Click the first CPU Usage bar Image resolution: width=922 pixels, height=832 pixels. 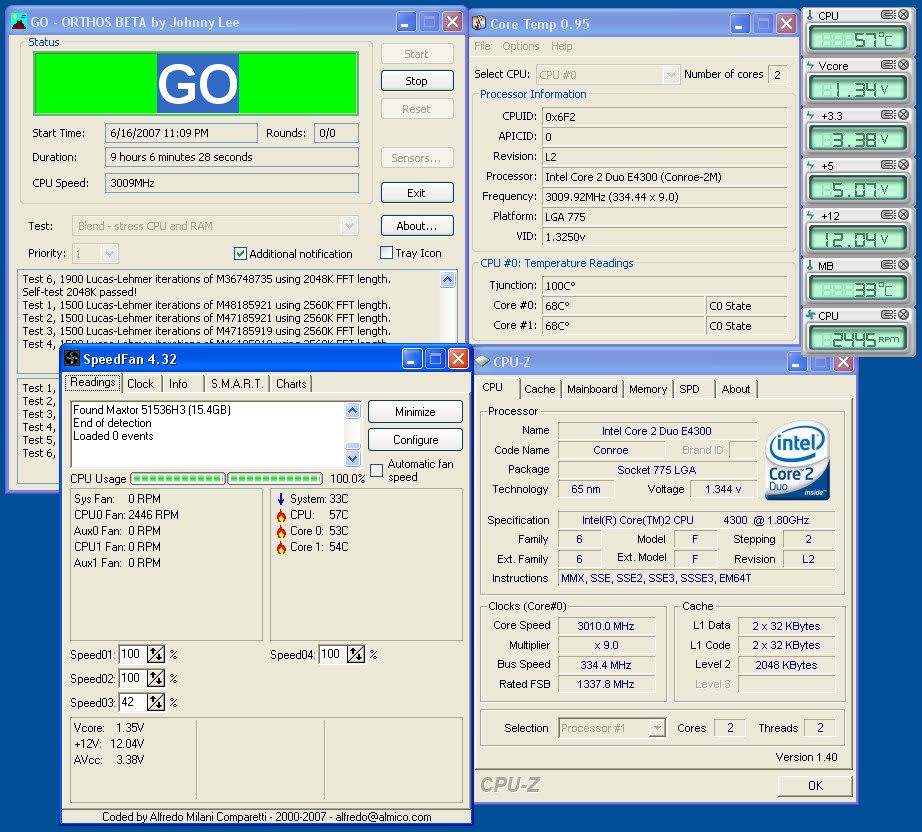pos(178,479)
